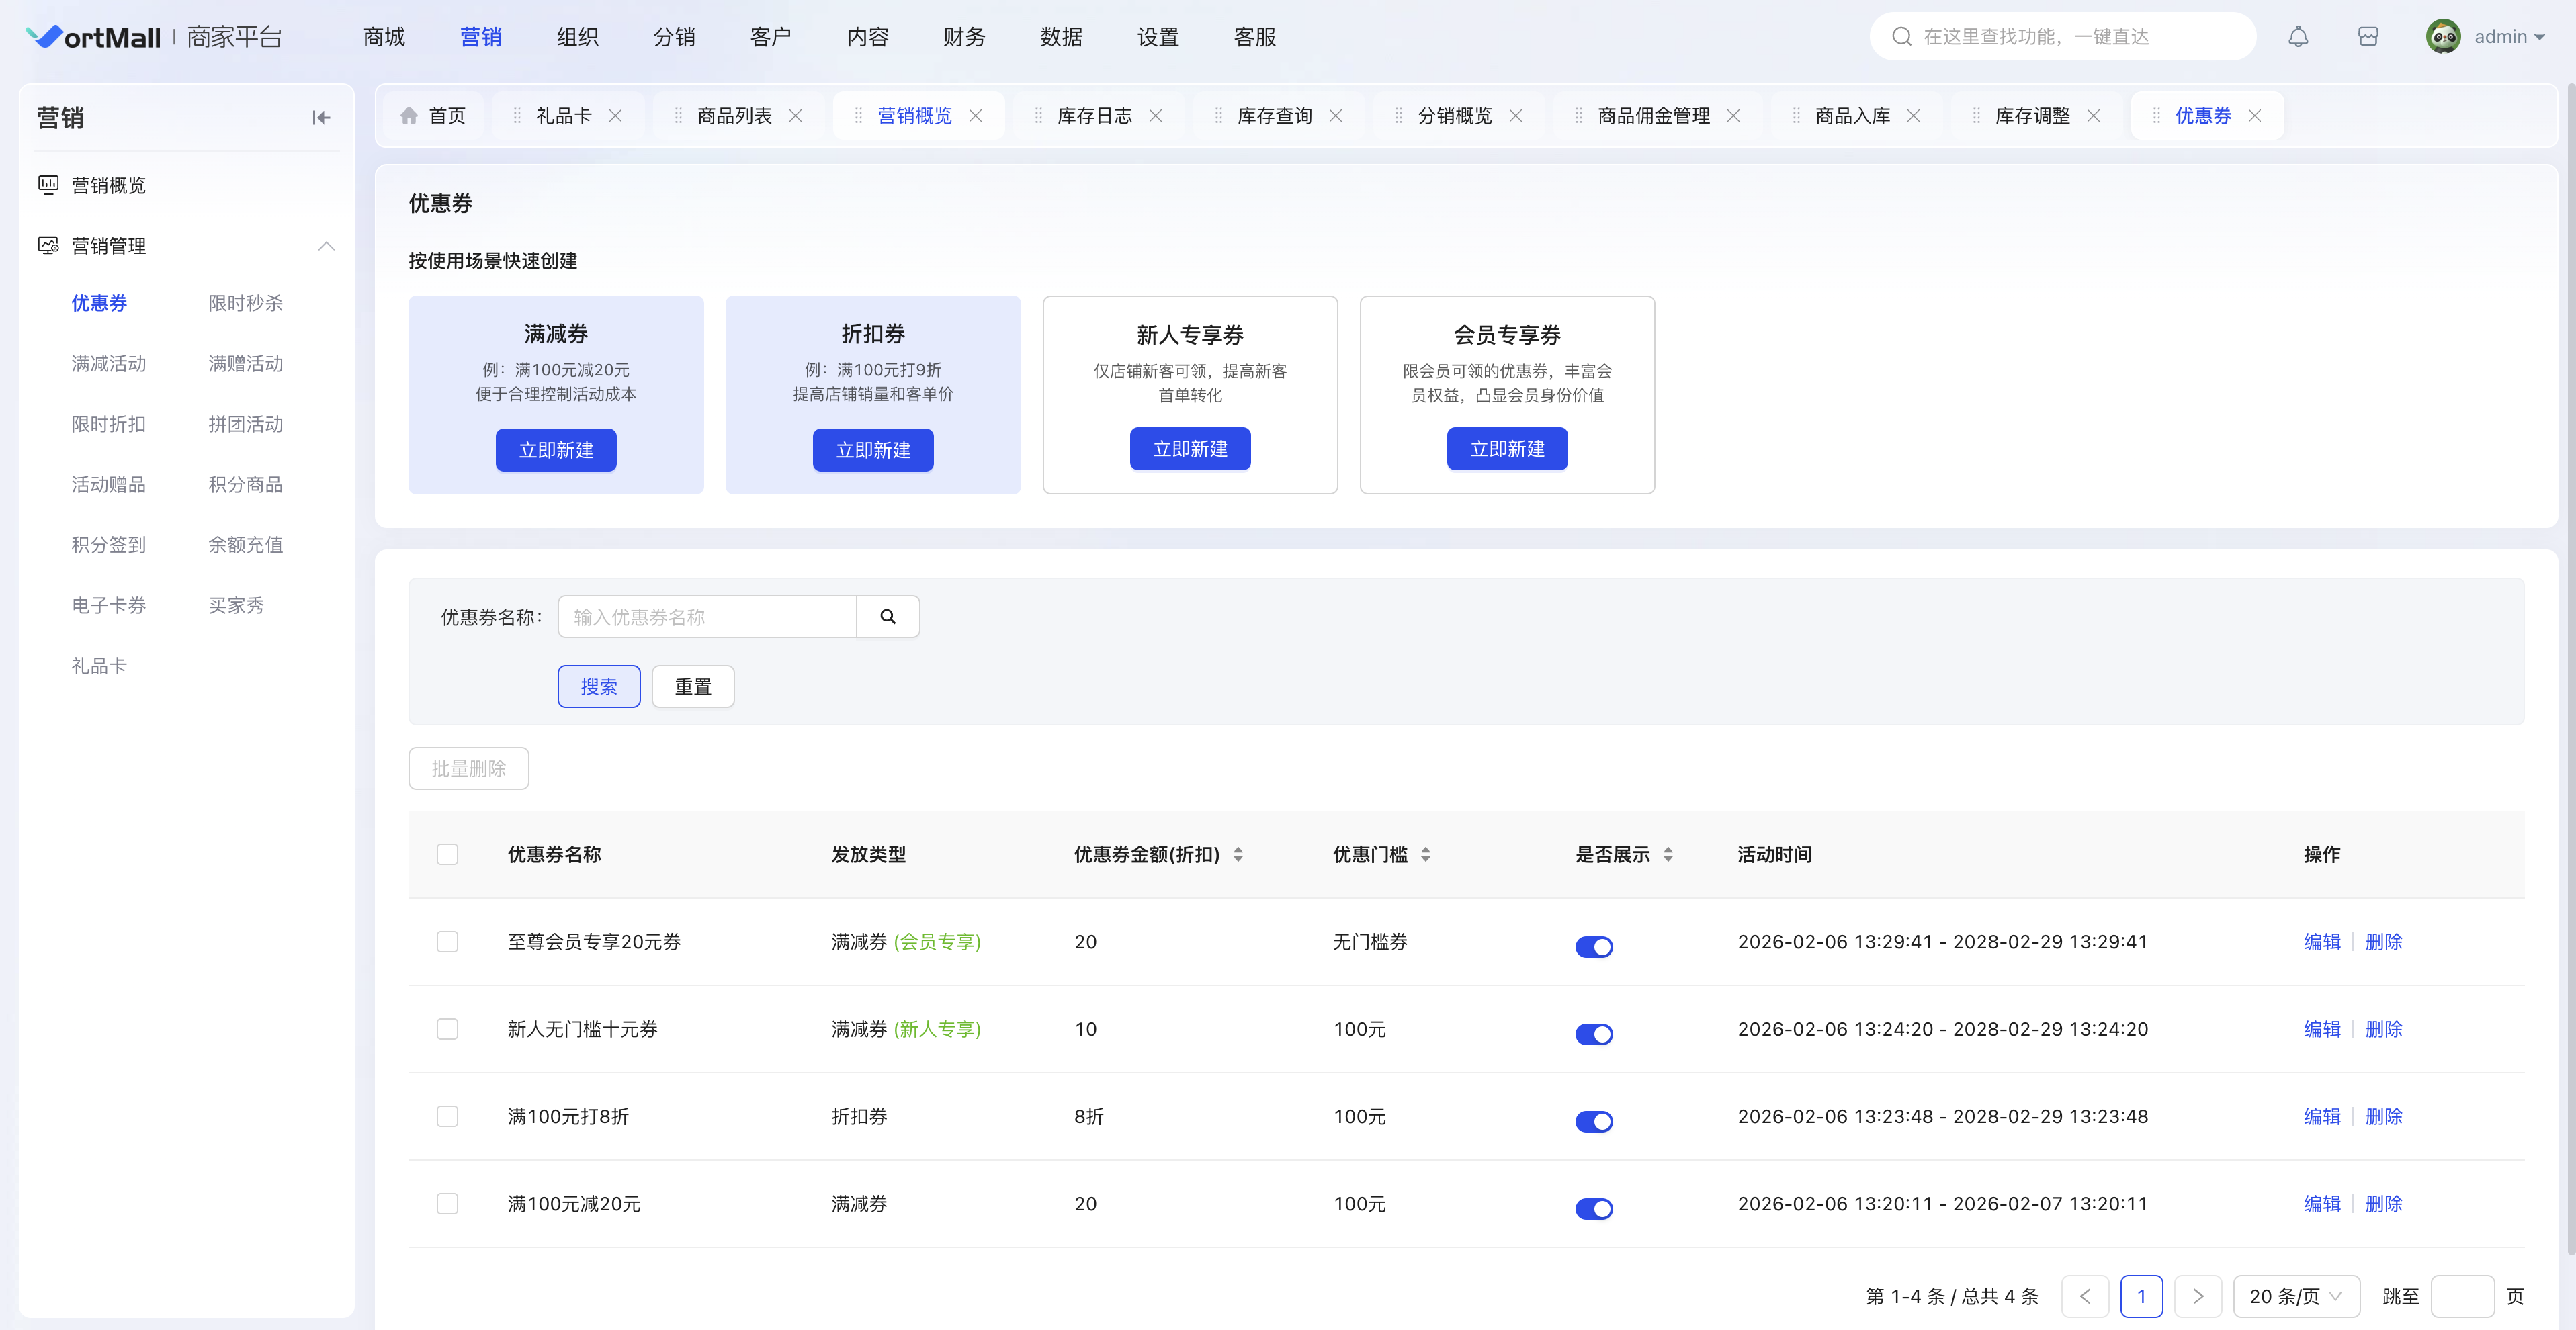Click the home icon tab 首页
Viewport: 2576px width, 1330px height.
click(433, 116)
